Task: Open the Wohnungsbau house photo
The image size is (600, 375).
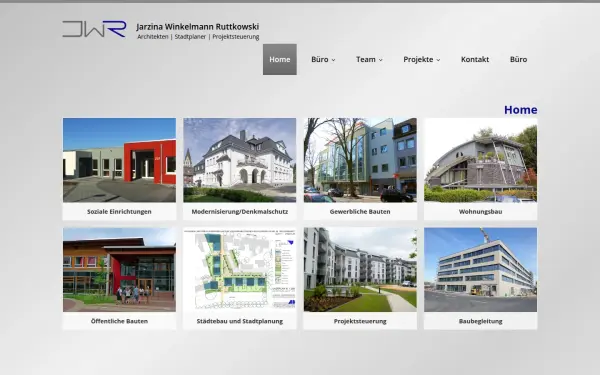Action: point(481,160)
